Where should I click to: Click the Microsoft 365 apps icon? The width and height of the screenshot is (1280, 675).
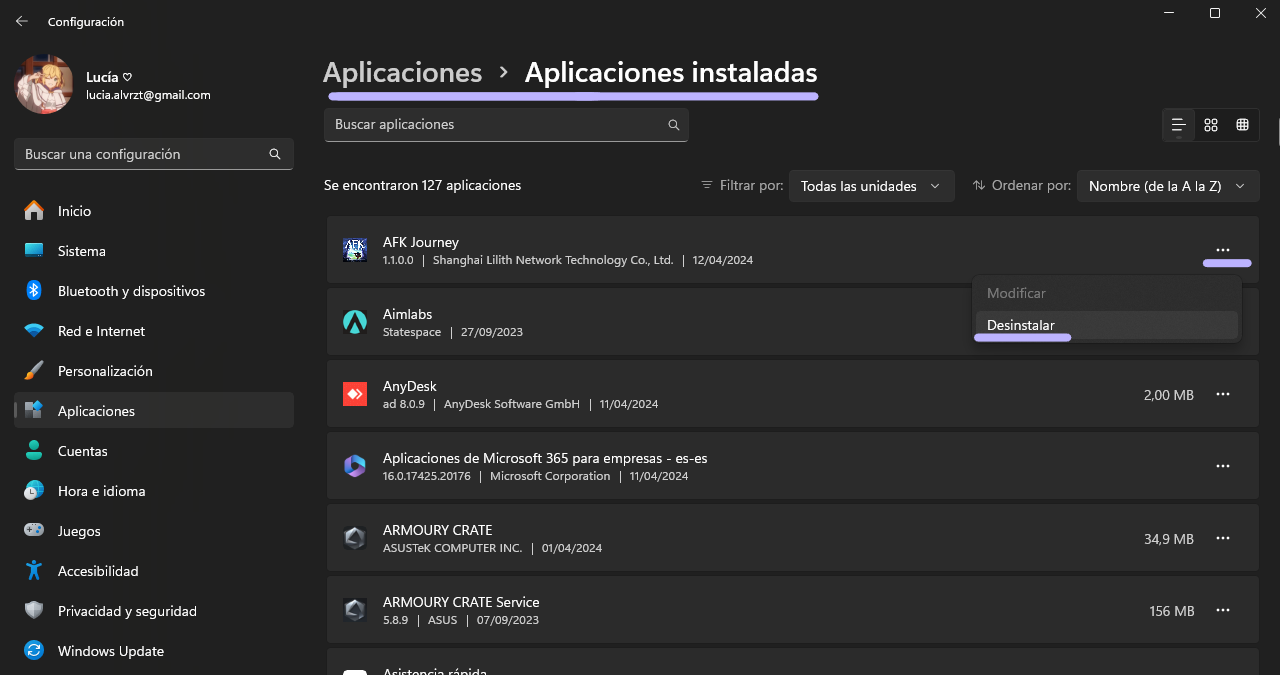[355, 465]
